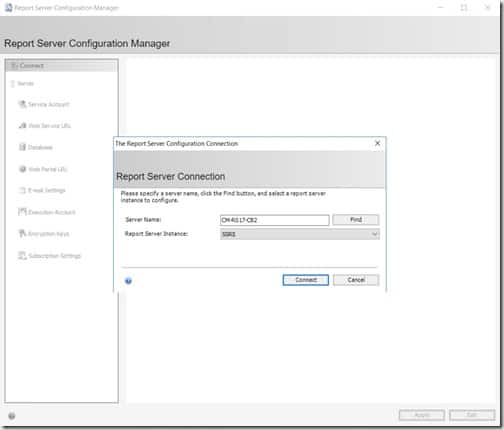Image resolution: width=504 pixels, height=430 pixels.
Task: Open the Web Service URL page
Action: 50,126
